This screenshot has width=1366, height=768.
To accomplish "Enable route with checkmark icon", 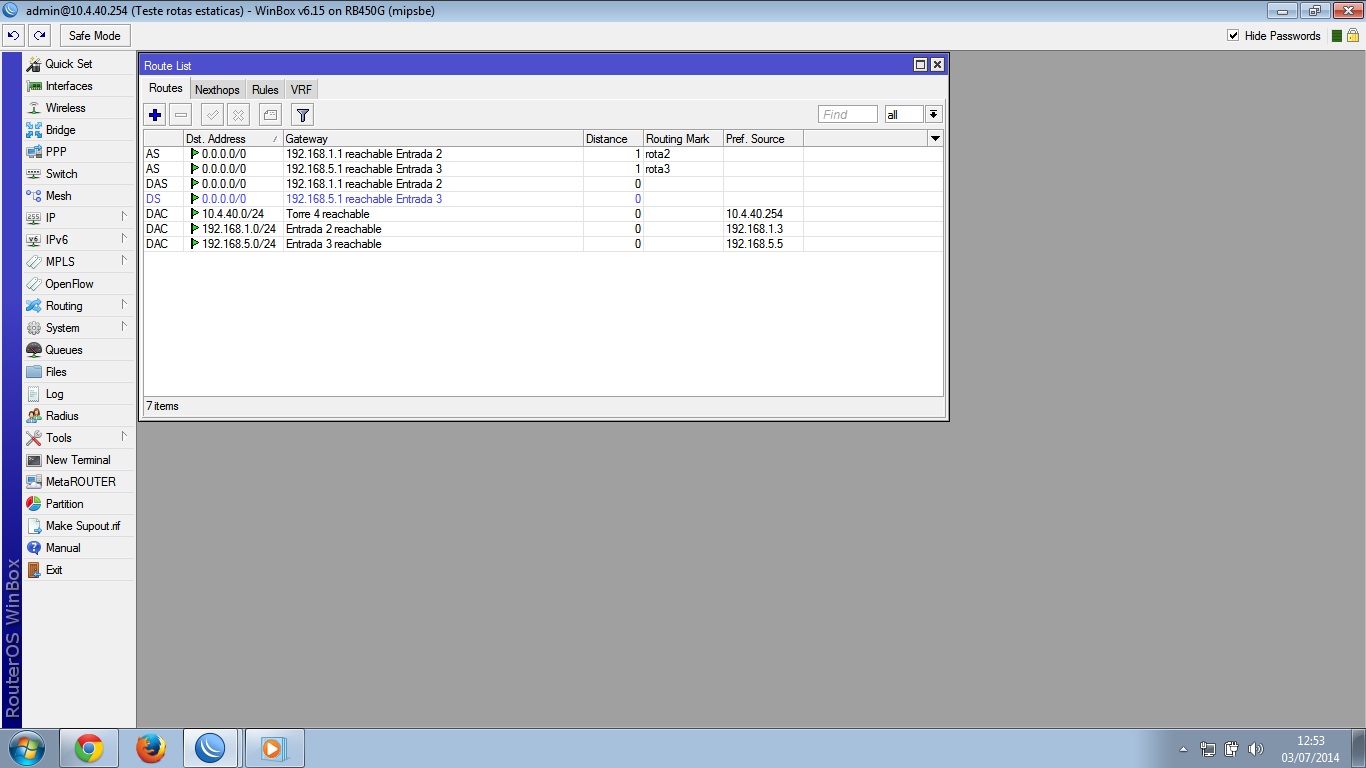I will coord(212,115).
